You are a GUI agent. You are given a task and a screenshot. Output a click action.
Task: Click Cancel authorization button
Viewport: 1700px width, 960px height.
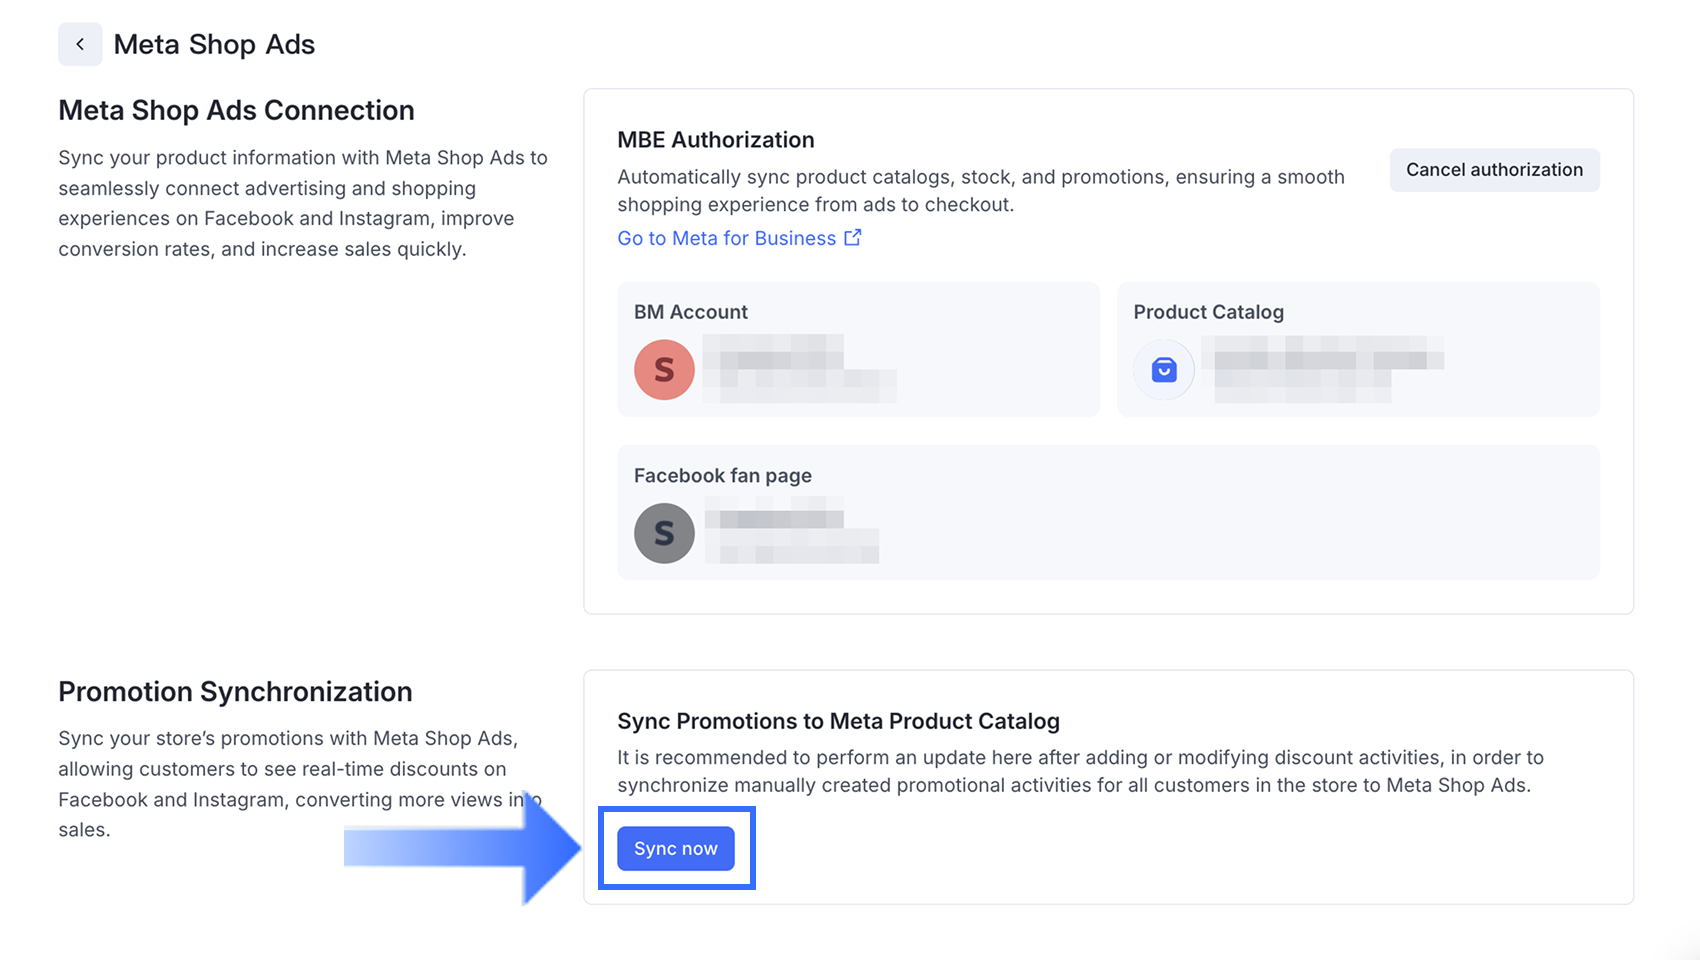[x=1494, y=170]
